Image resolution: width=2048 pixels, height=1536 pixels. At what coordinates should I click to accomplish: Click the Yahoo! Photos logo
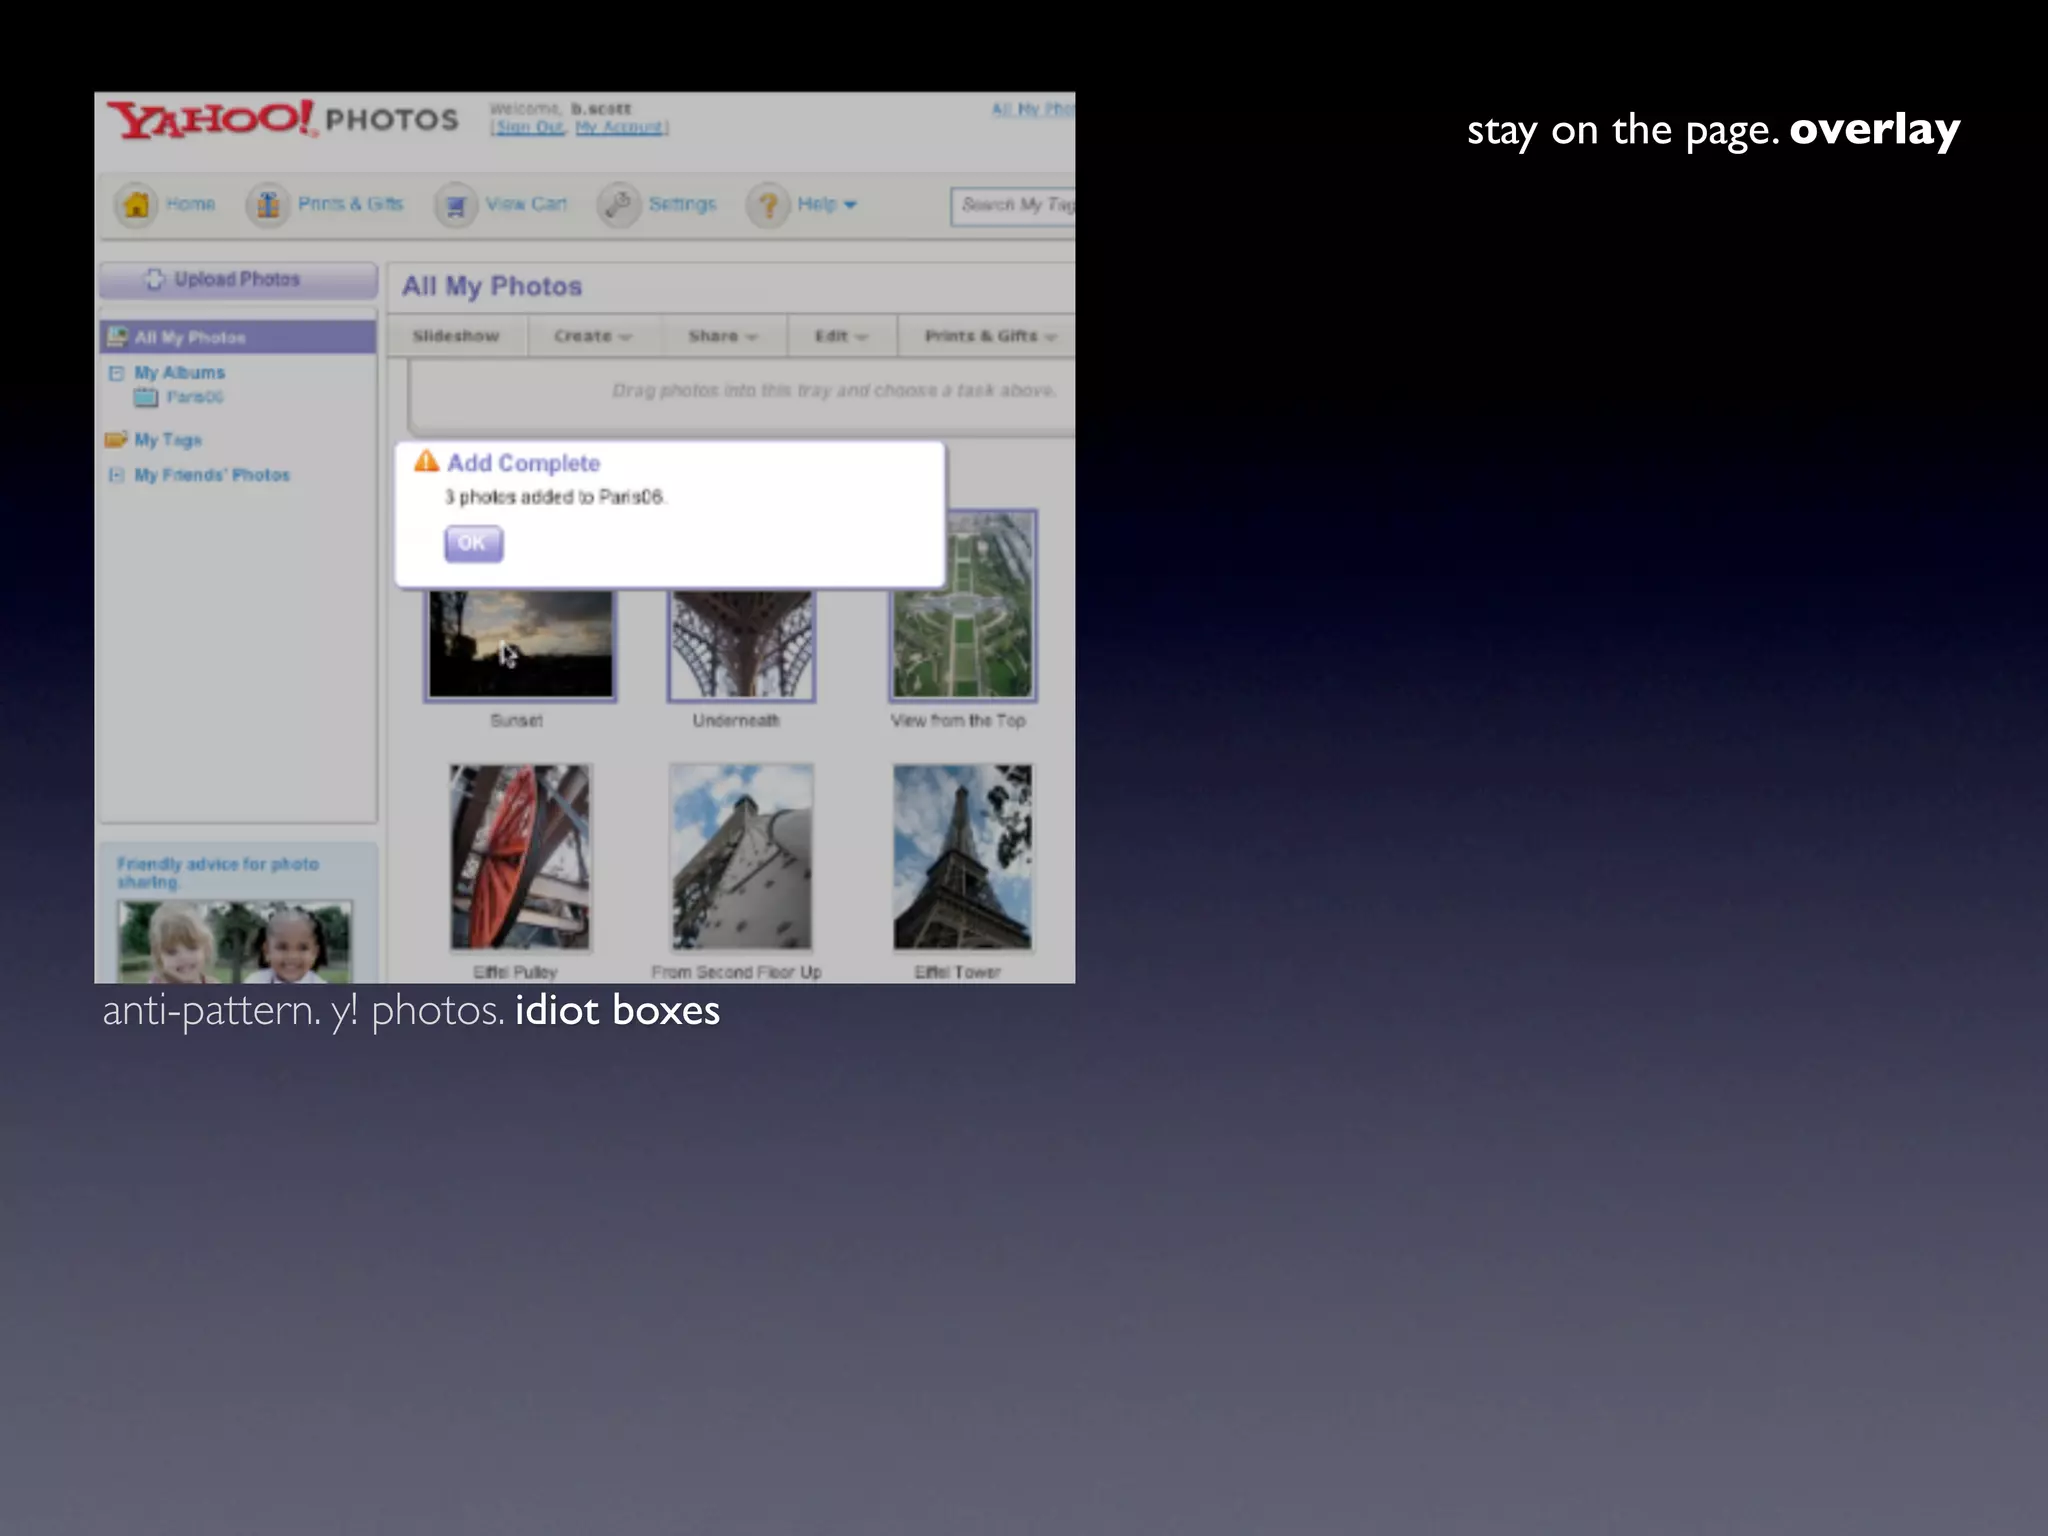283,120
